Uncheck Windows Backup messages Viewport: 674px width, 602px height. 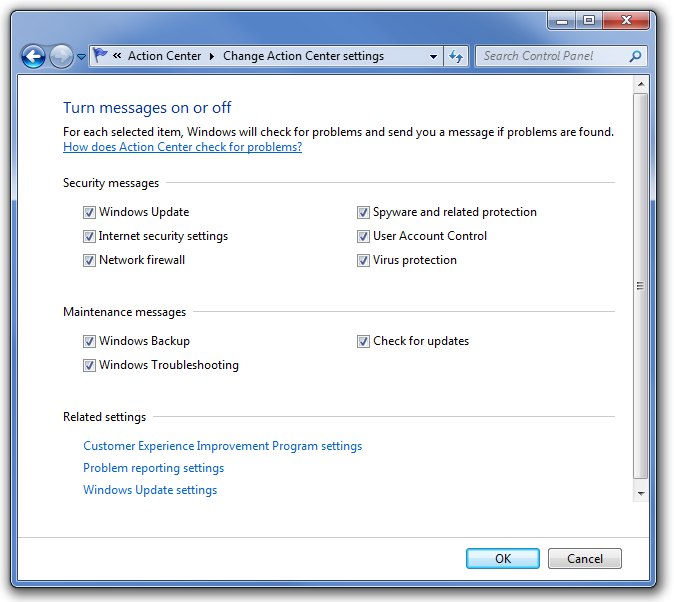click(x=89, y=341)
